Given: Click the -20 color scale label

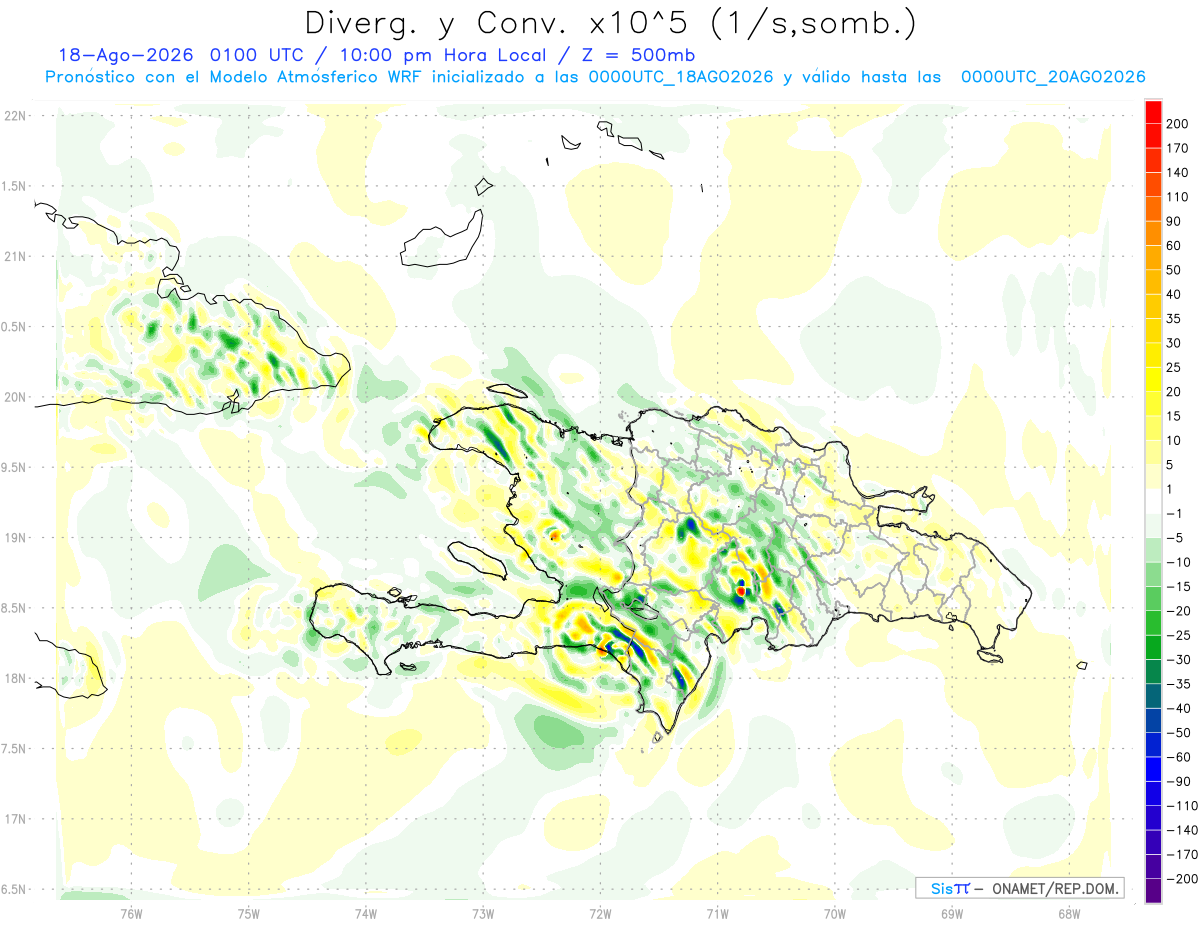Looking at the screenshot, I should click(x=1178, y=612).
